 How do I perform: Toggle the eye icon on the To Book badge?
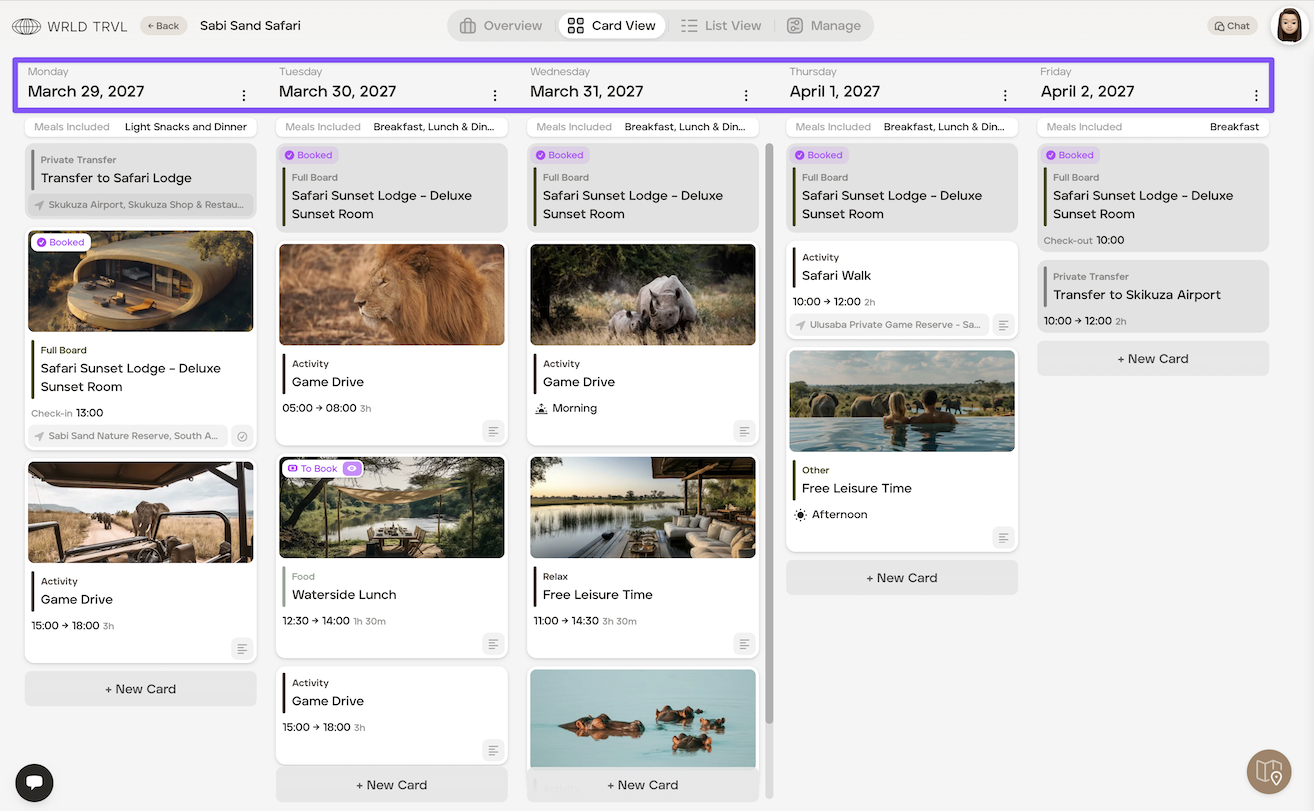click(x=351, y=468)
